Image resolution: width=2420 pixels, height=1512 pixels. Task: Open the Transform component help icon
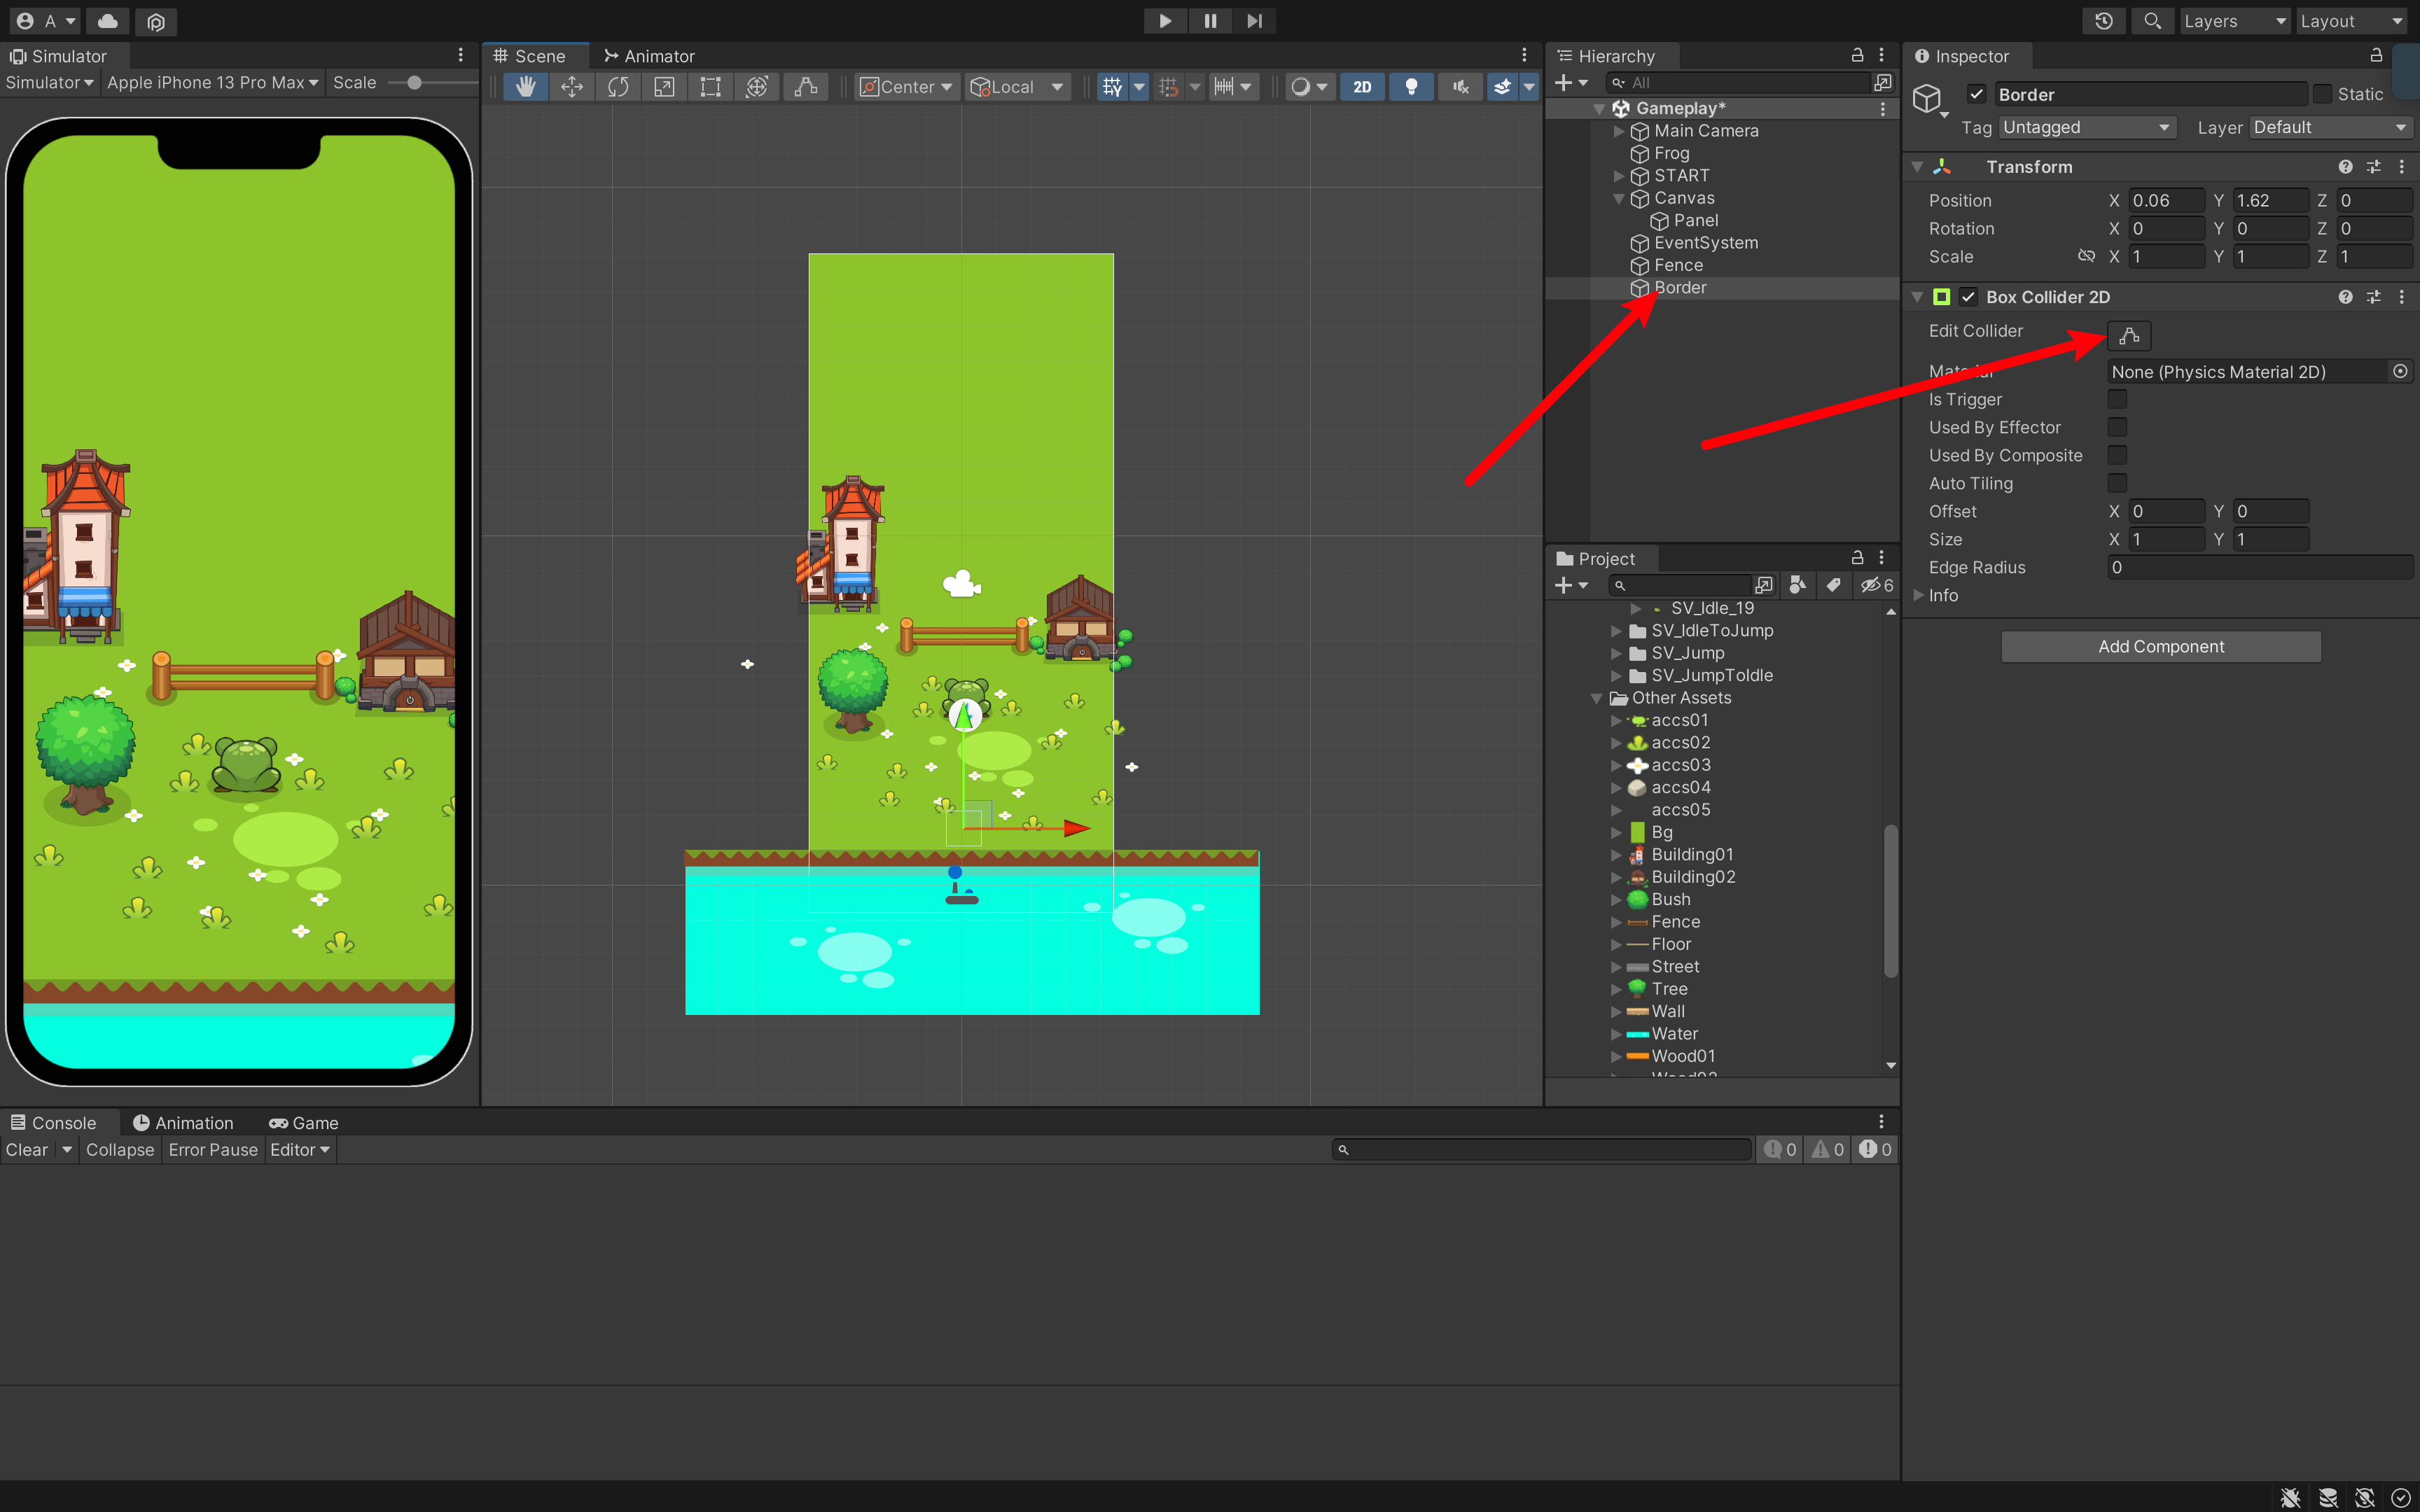2345,167
